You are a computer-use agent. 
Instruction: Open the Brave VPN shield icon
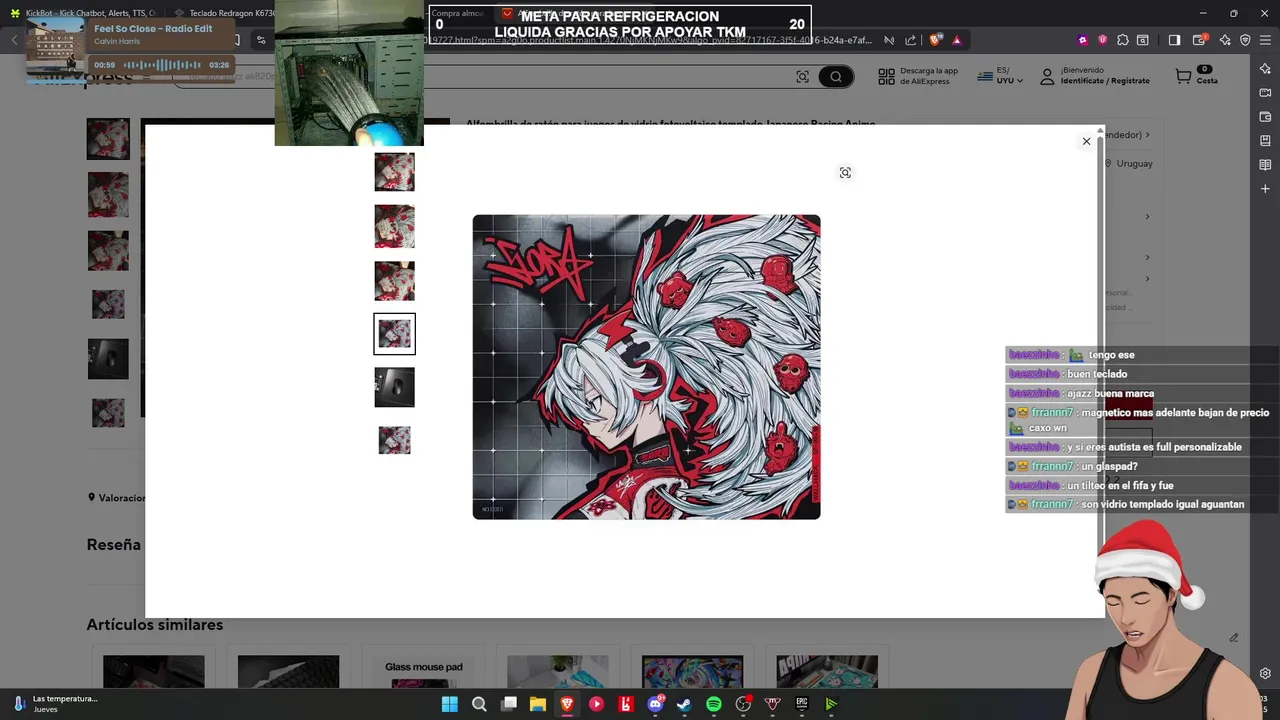coord(1245,40)
